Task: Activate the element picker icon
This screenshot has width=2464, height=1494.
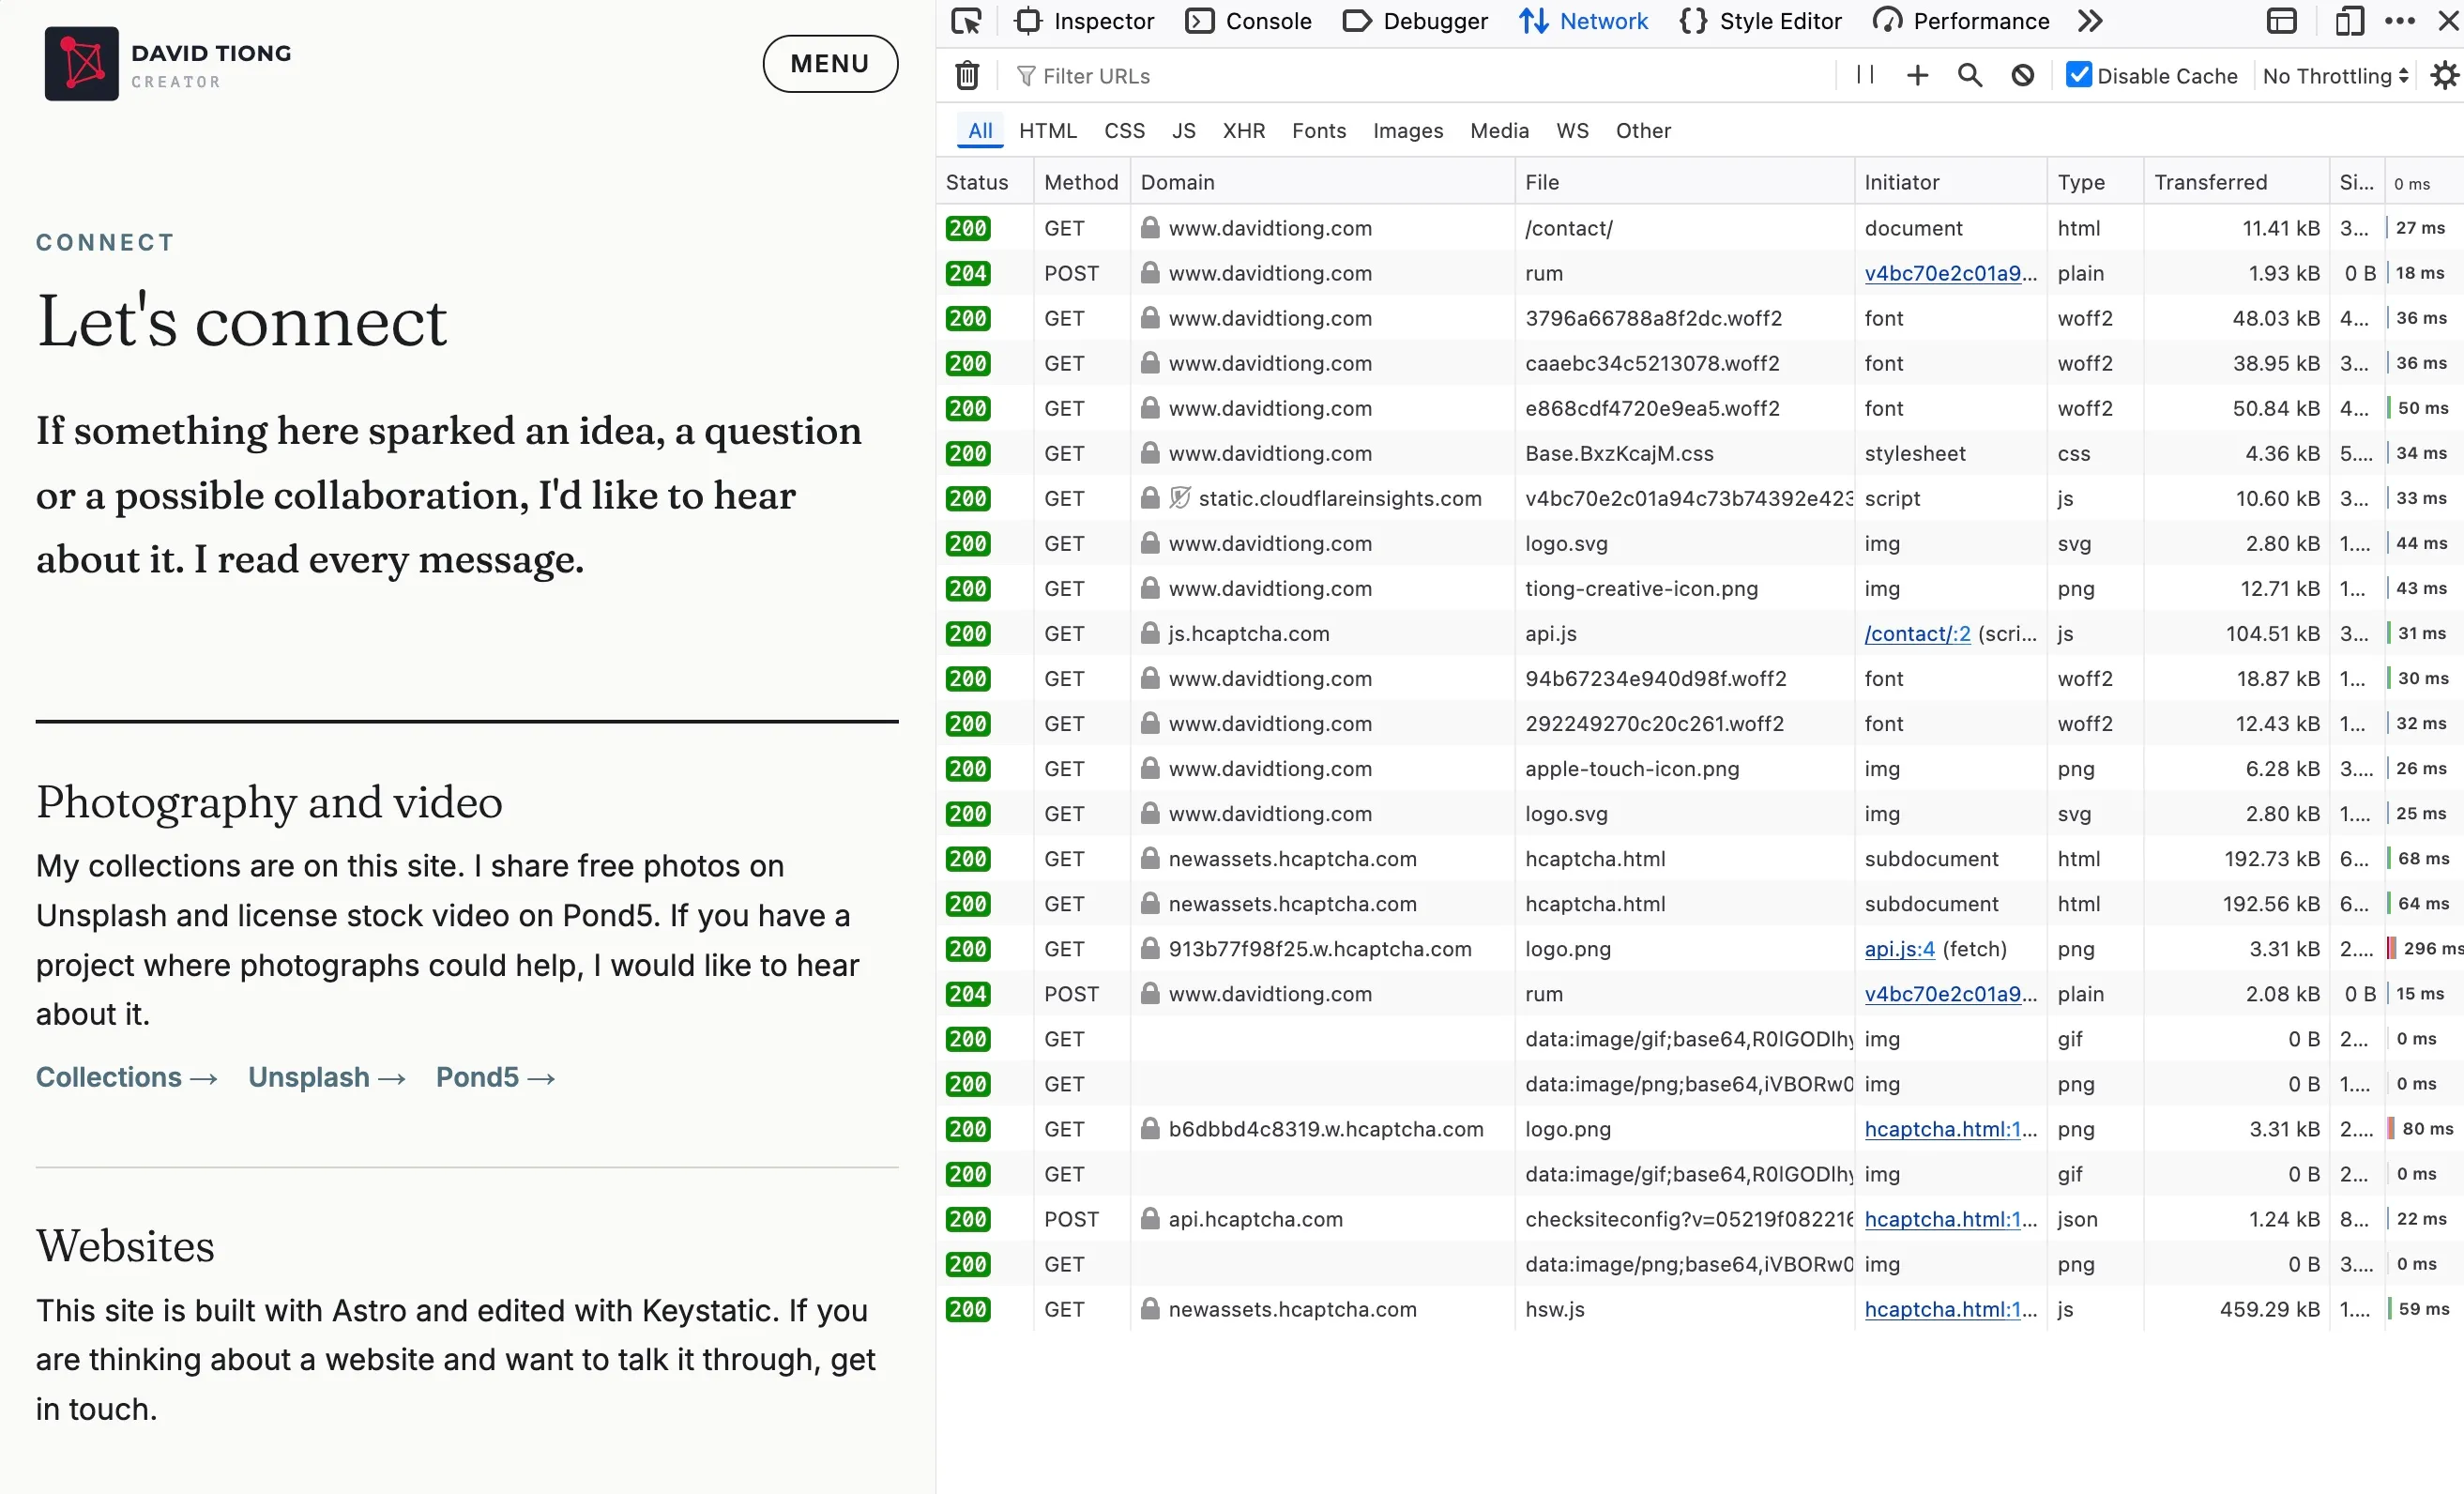Action: tap(966, 21)
